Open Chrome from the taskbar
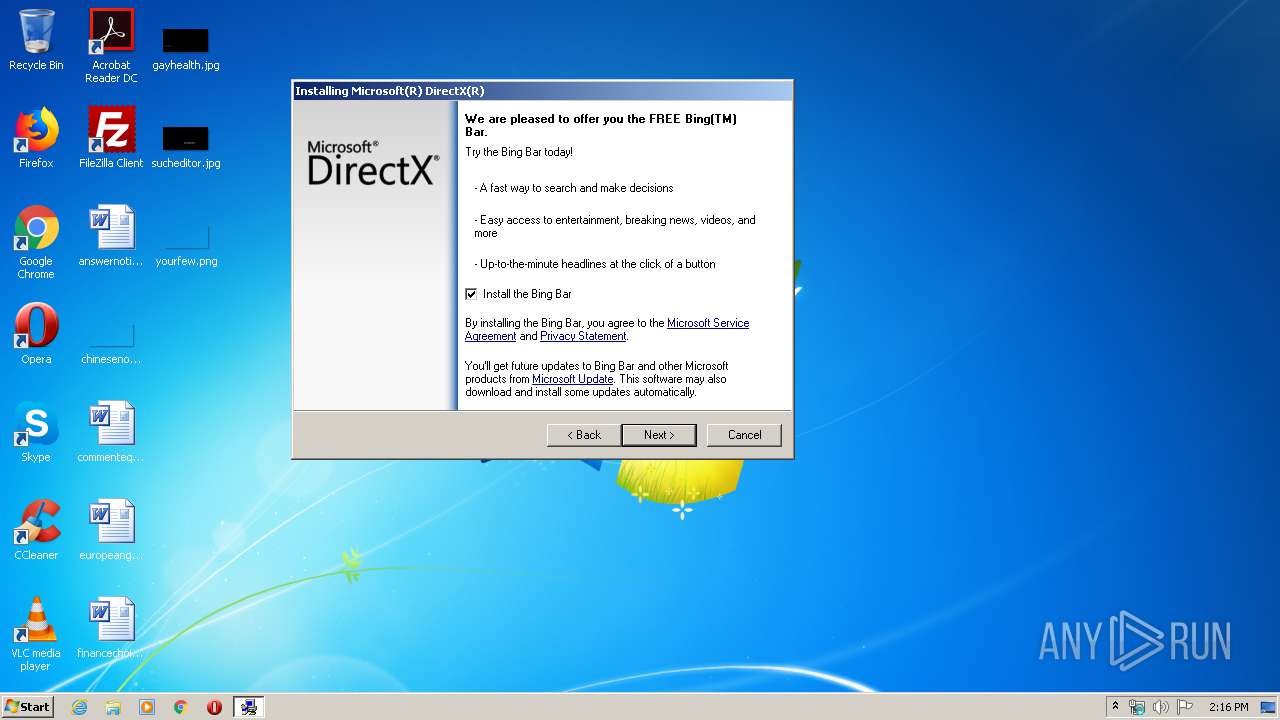The width and height of the screenshot is (1280, 720). pos(181,707)
